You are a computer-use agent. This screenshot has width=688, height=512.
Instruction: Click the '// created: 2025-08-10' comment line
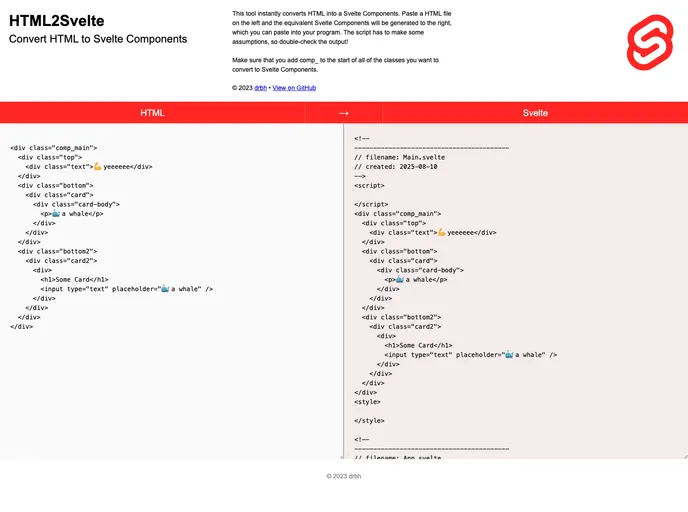(395, 167)
